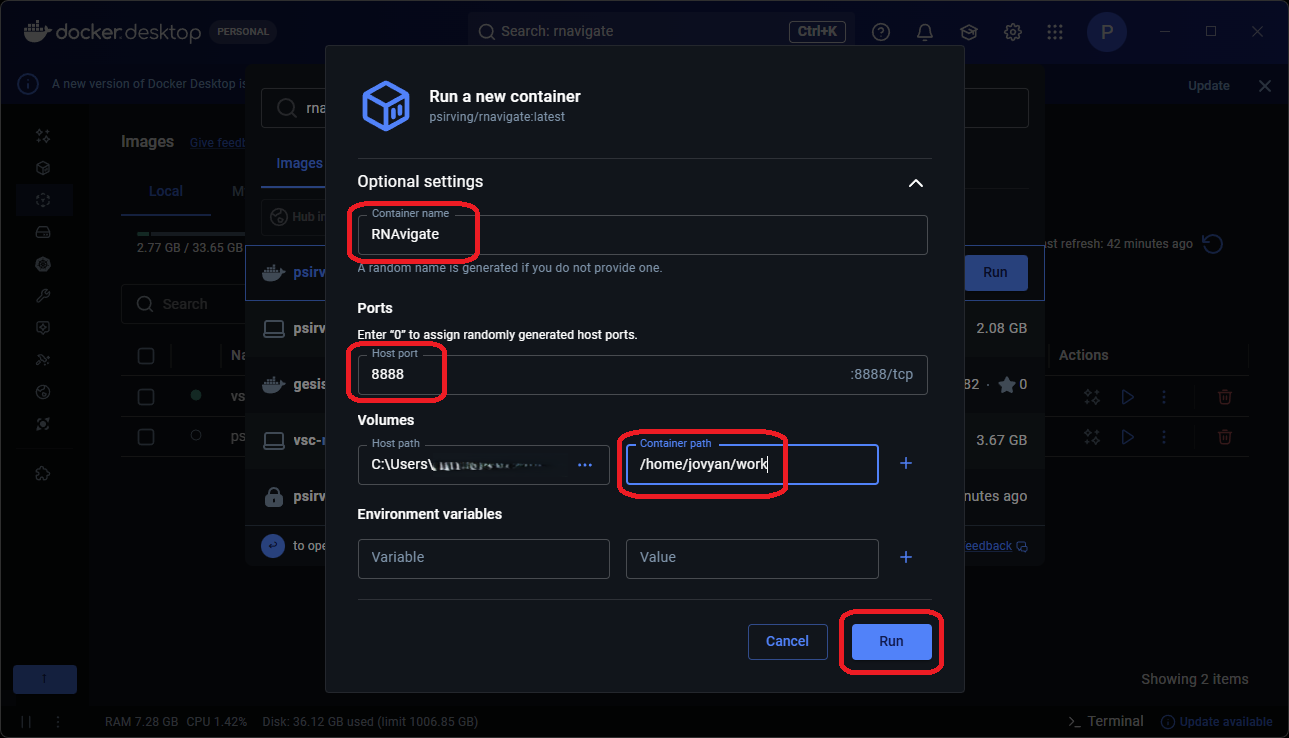Delete image using second row trash icon
The height and width of the screenshot is (738, 1289).
click(x=1225, y=437)
